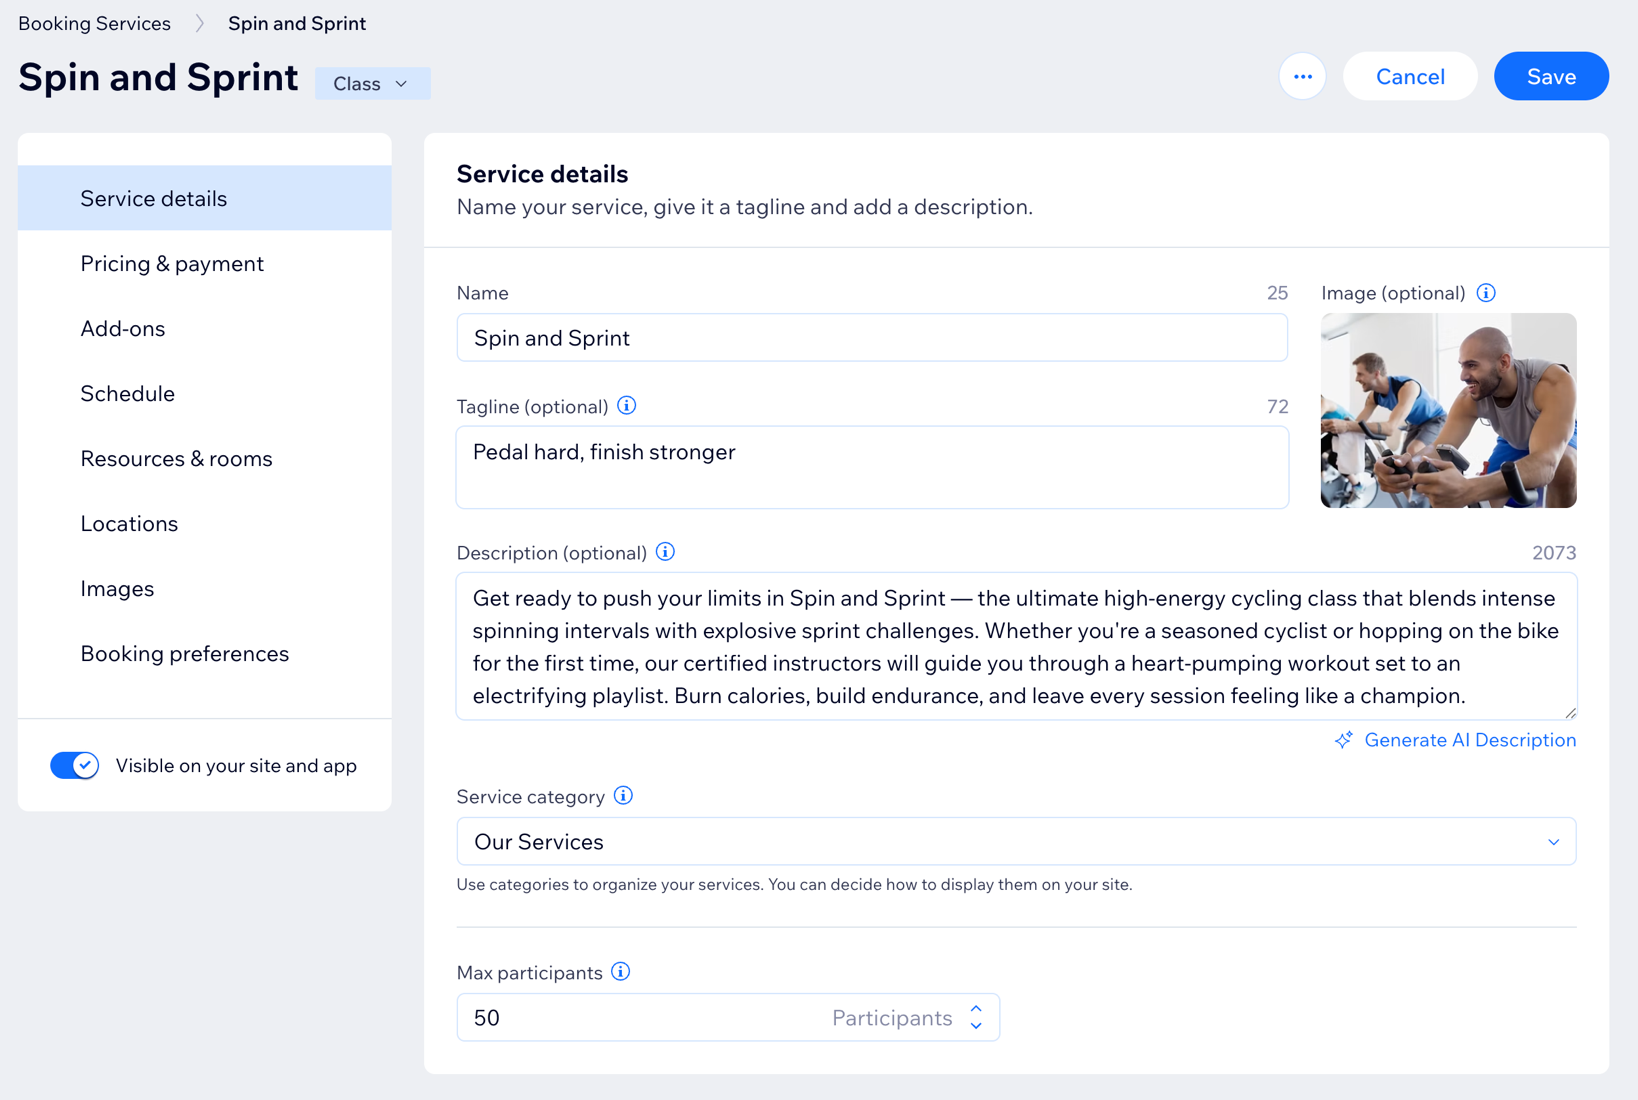
Task: Click the Service category info icon
Action: pos(623,795)
